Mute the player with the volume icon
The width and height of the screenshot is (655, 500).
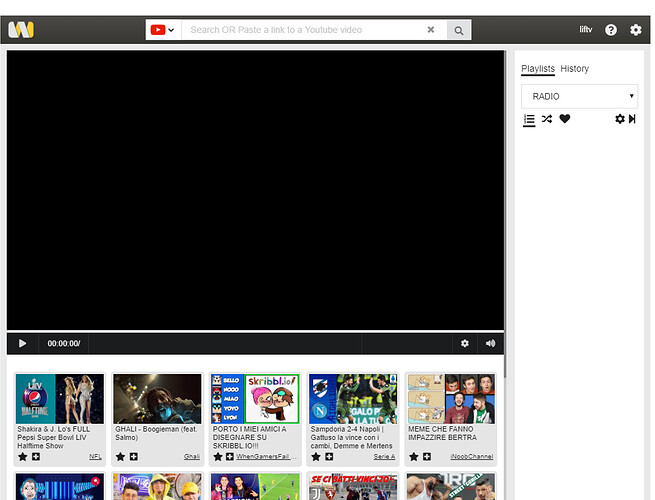point(490,343)
